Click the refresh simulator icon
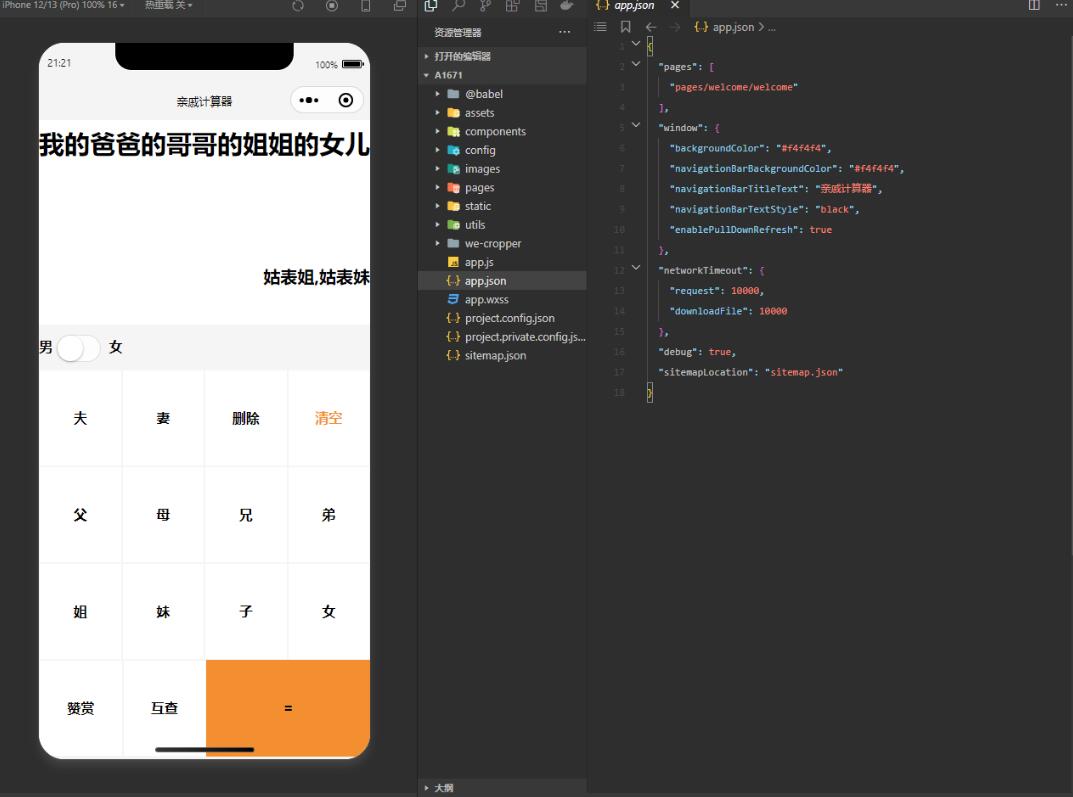The image size is (1073, 797). [x=298, y=6]
